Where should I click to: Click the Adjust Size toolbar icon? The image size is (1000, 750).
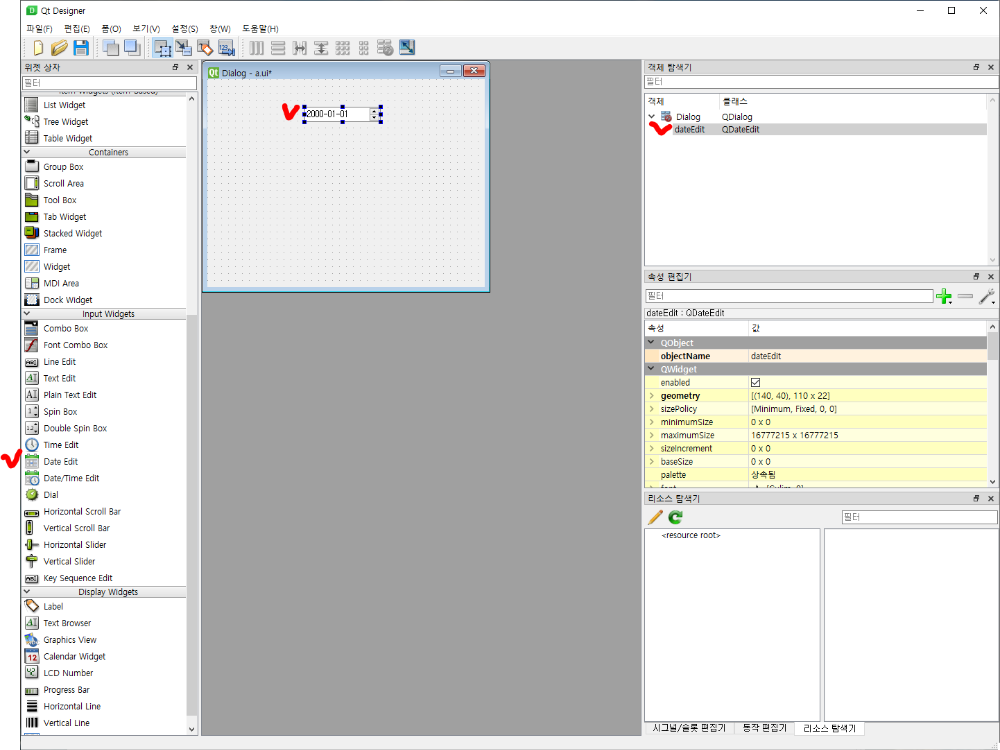click(407, 48)
